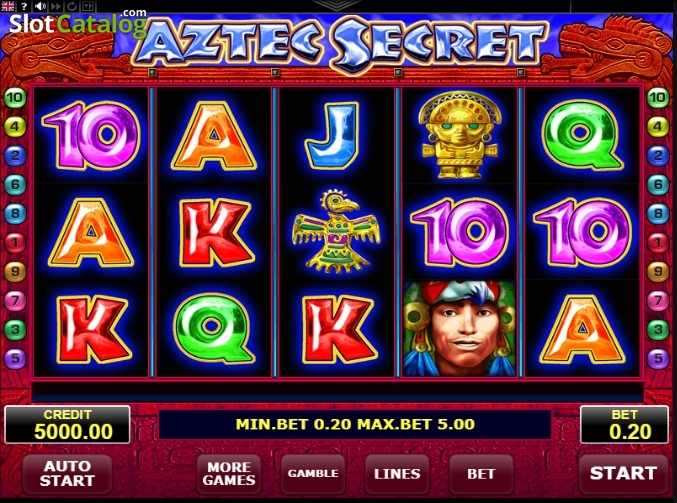This screenshot has width=677, height=503.
Task: Click the GAMBLE button
Action: 313,474
